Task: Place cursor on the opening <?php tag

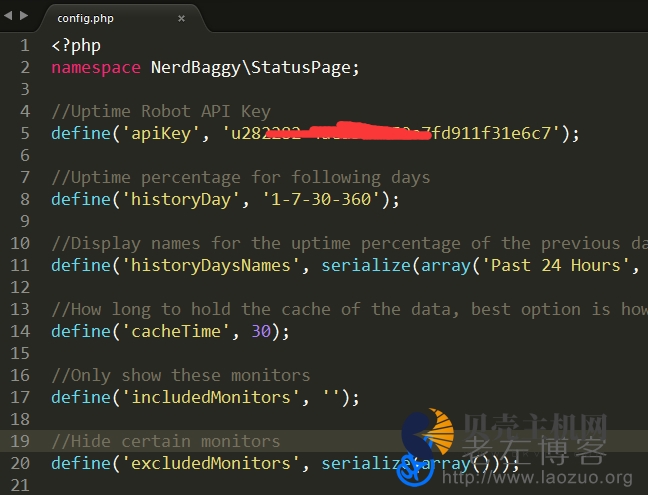Action: (x=76, y=45)
